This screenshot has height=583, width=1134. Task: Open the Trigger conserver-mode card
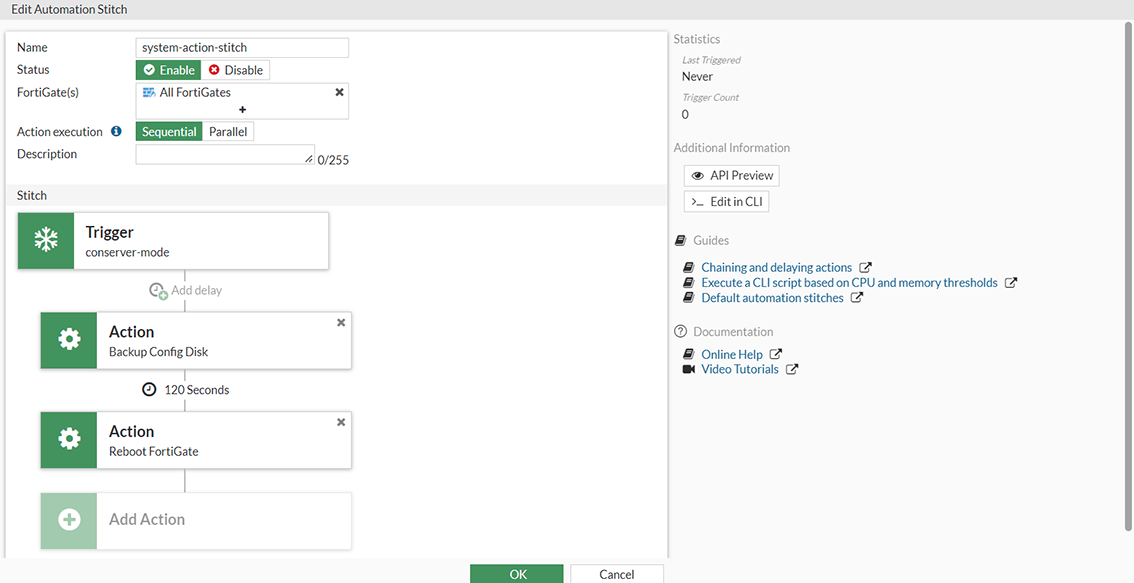coord(174,241)
